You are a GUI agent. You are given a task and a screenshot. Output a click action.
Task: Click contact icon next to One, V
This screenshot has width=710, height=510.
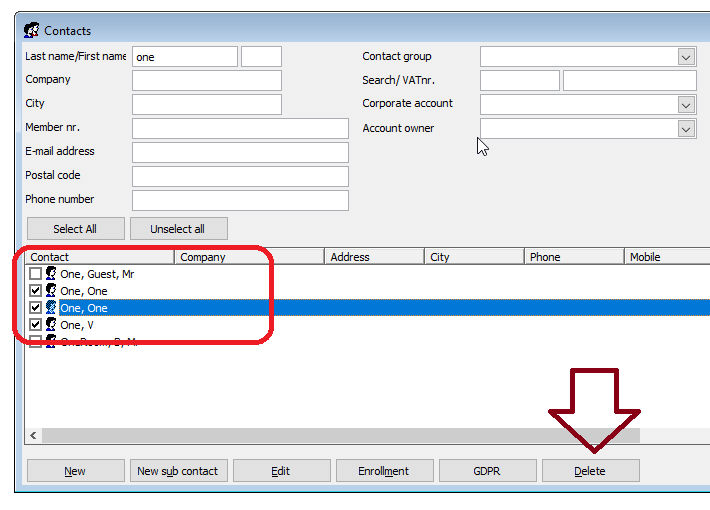pos(51,325)
